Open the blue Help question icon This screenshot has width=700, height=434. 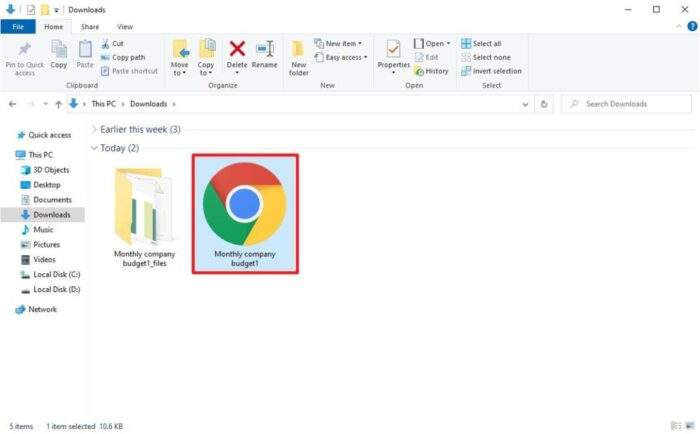pos(692,27)
